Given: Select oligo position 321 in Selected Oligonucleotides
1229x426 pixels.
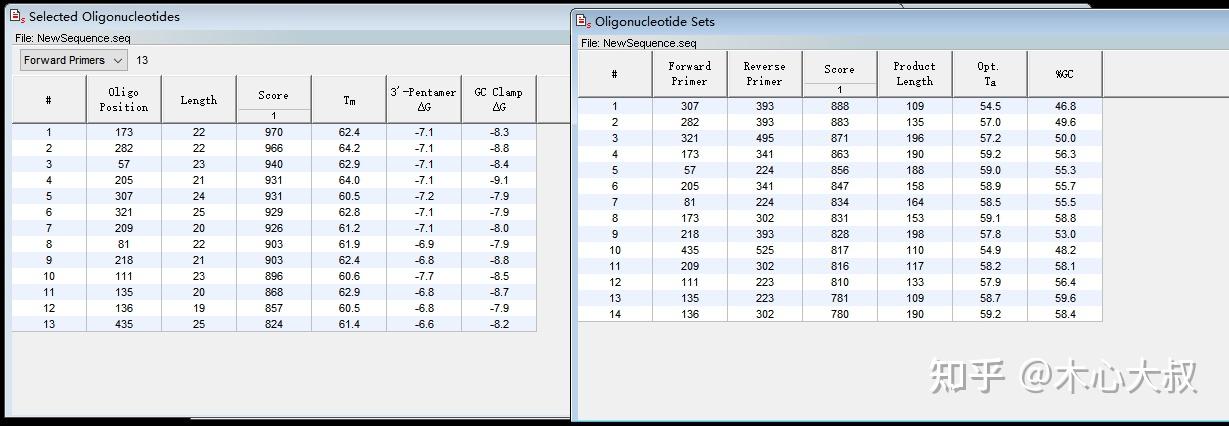Looking at the screenshot, I should (x=124, y=212).
